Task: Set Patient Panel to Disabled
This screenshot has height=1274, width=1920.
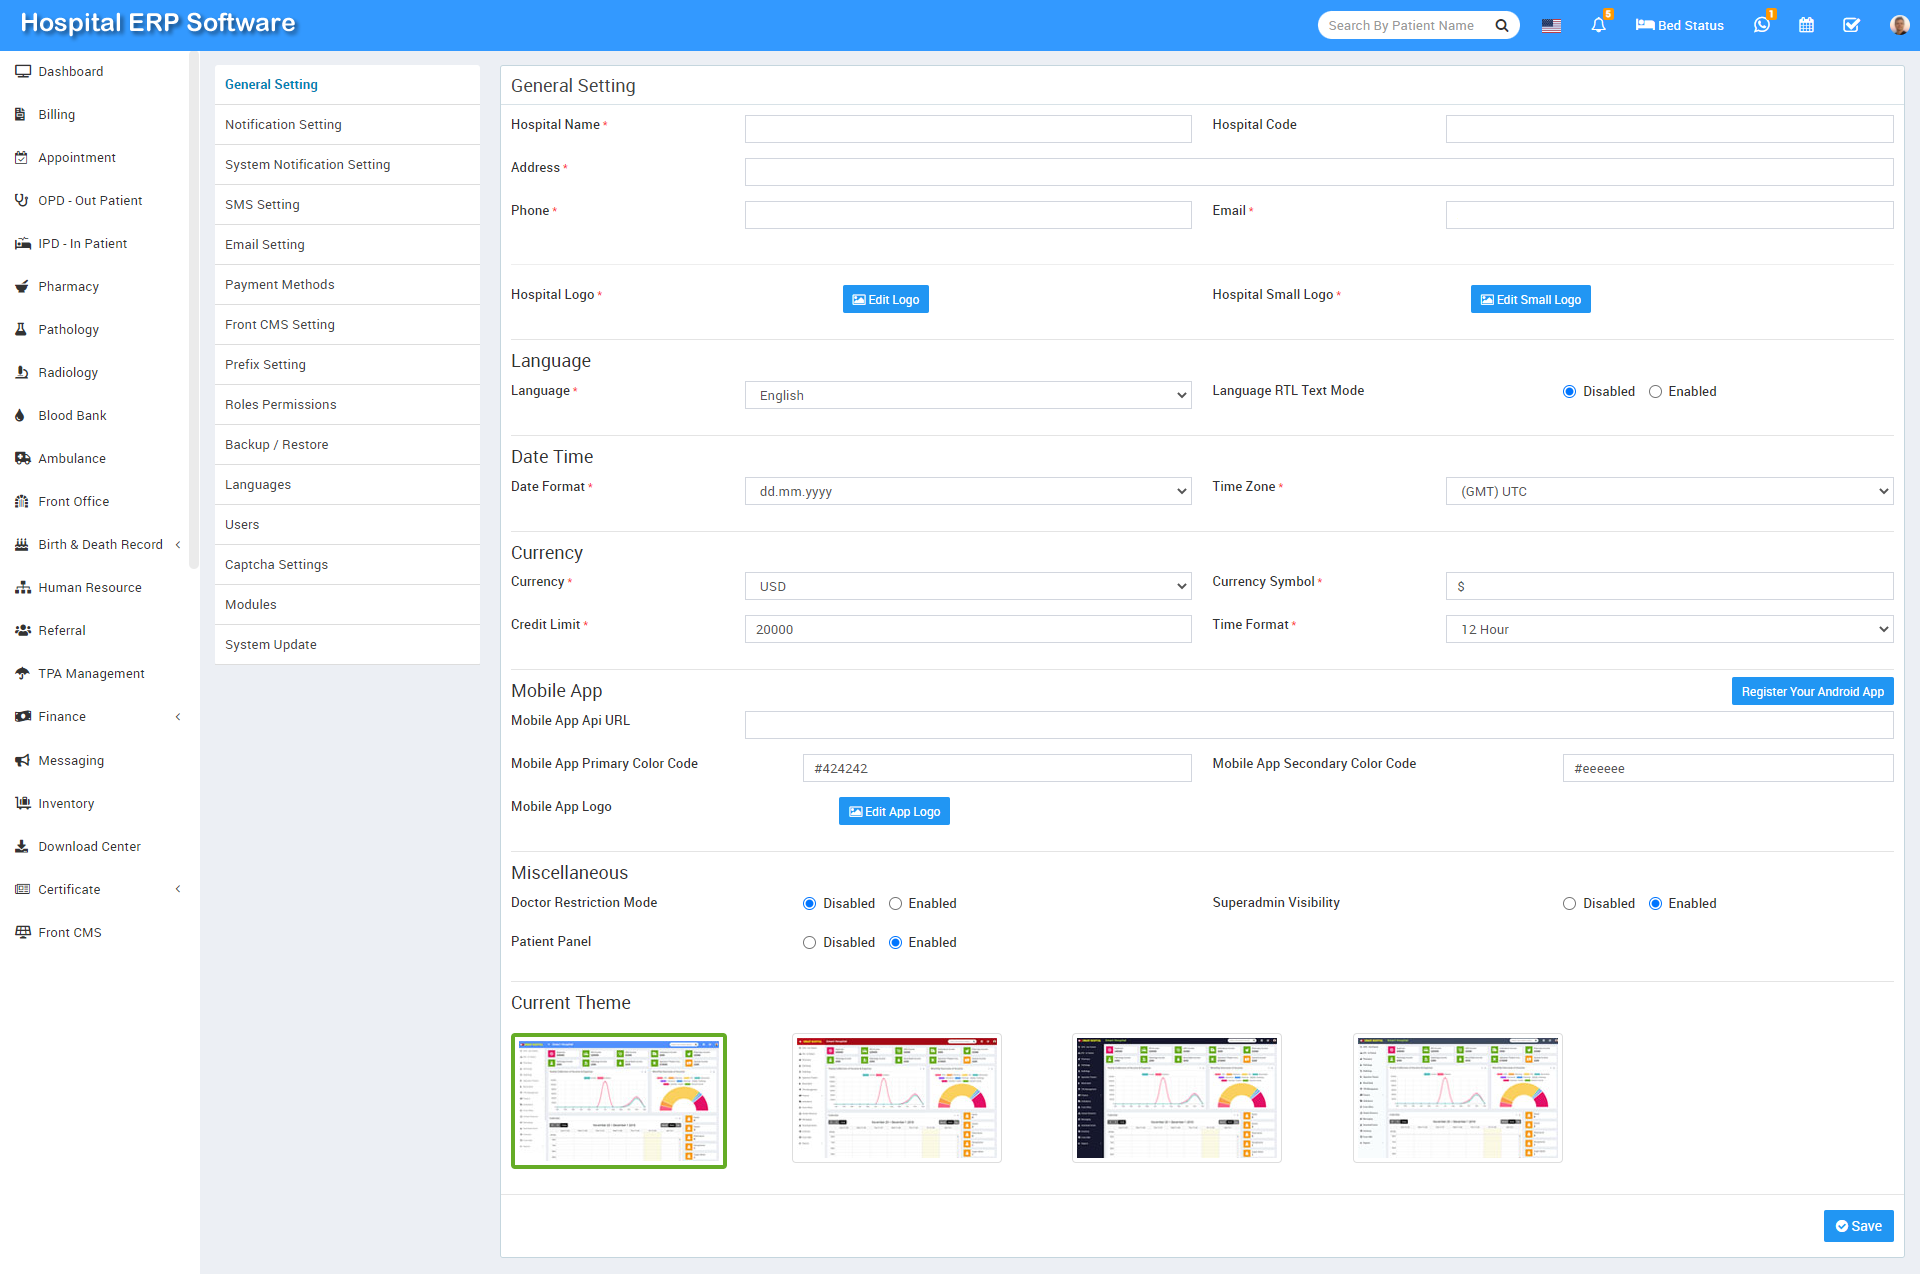Action: pos(809,943)
